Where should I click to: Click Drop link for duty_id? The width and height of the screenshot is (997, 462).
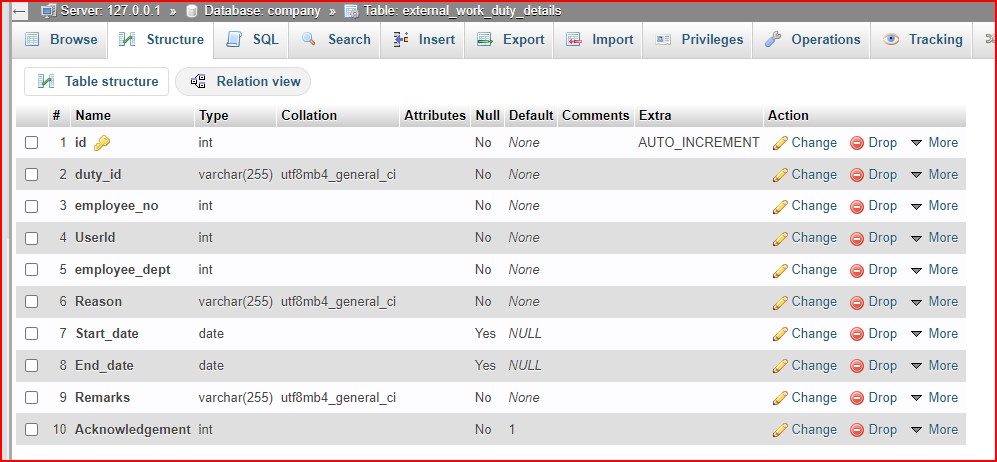click(873, 175)
